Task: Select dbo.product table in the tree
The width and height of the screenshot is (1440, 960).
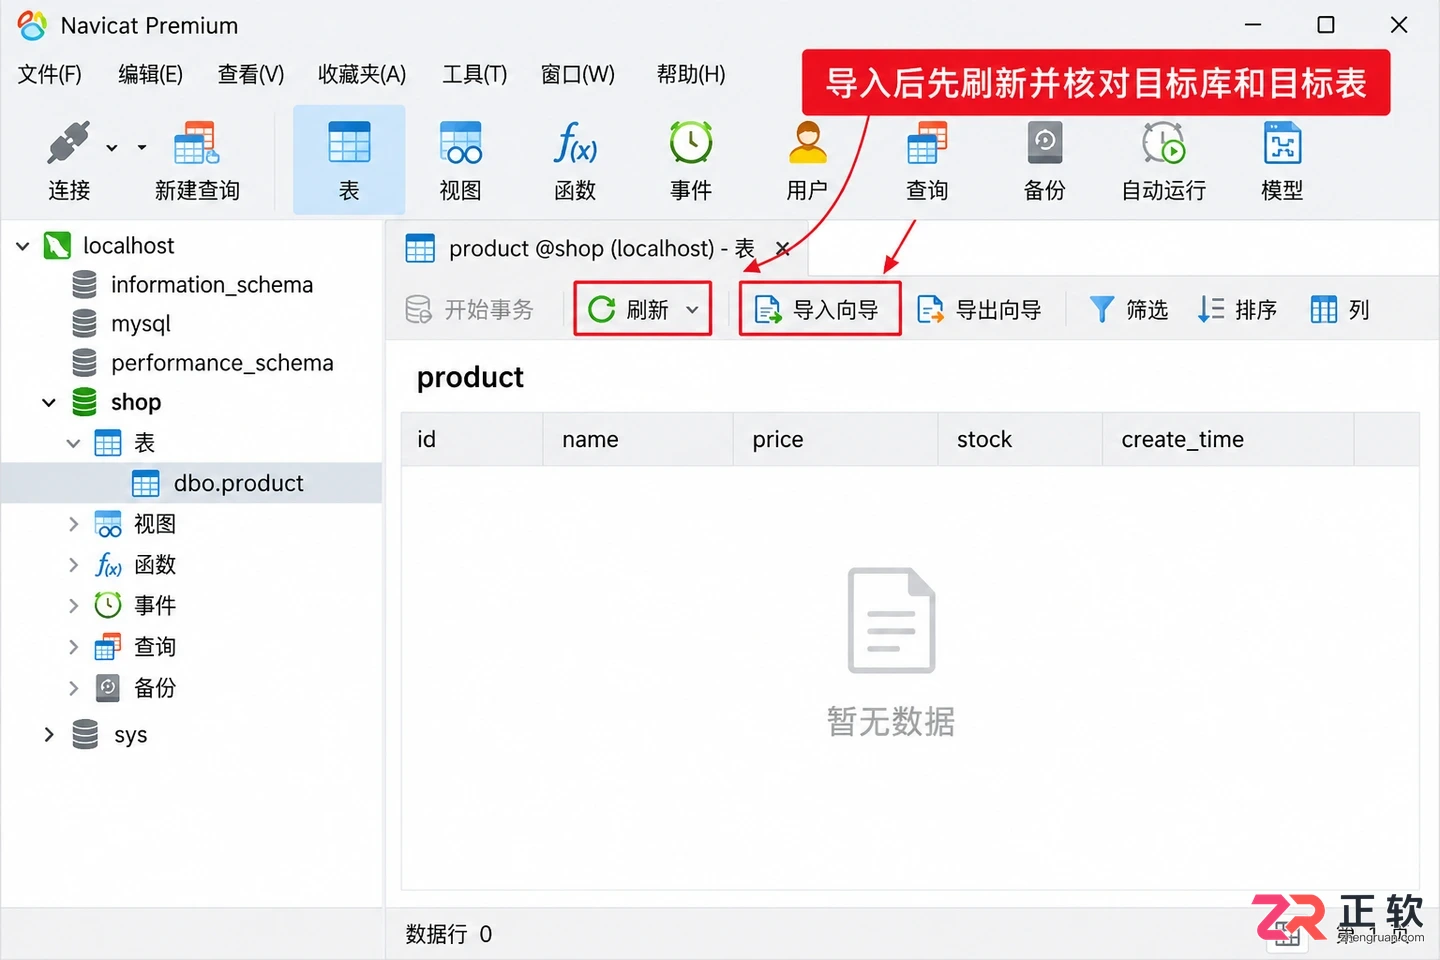Action: tap(192, 484)
